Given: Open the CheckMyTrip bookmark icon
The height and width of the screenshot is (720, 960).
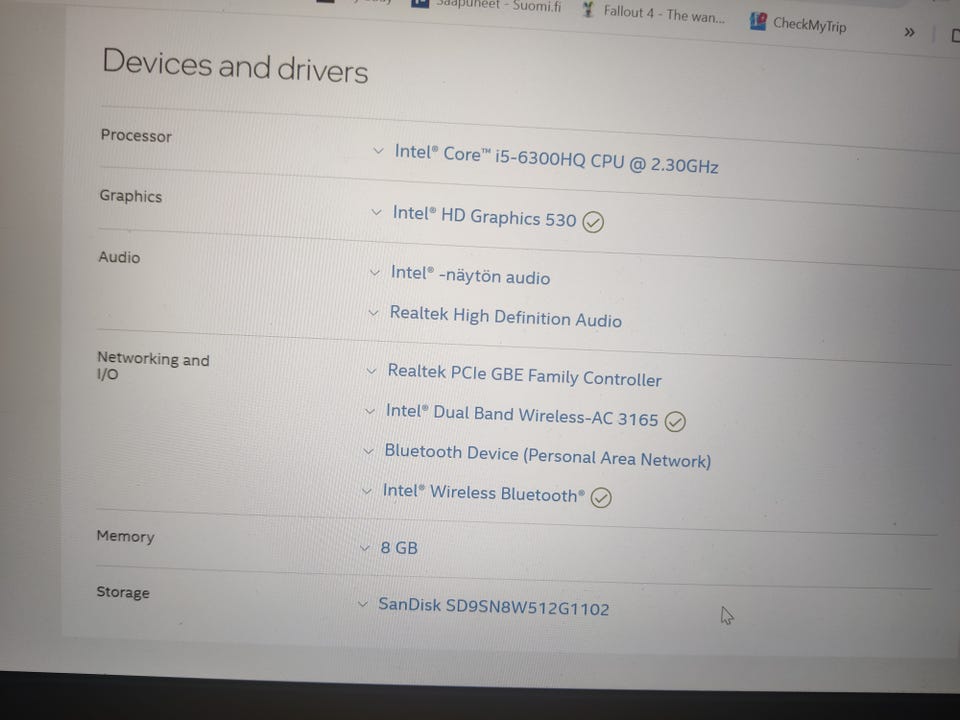Looking at the screenshot, I should [758, 21].
